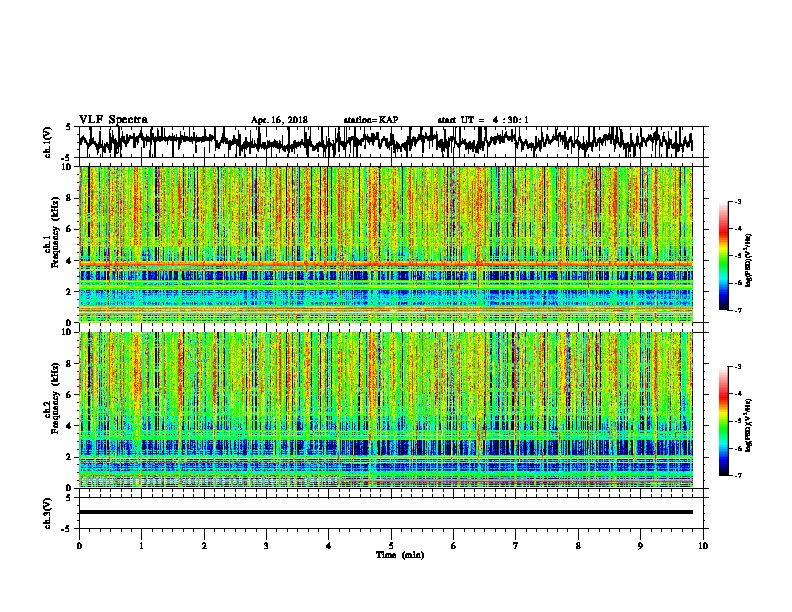Click the time axis tick label "9"
The image size is (792, 612).
pos(640,546)
